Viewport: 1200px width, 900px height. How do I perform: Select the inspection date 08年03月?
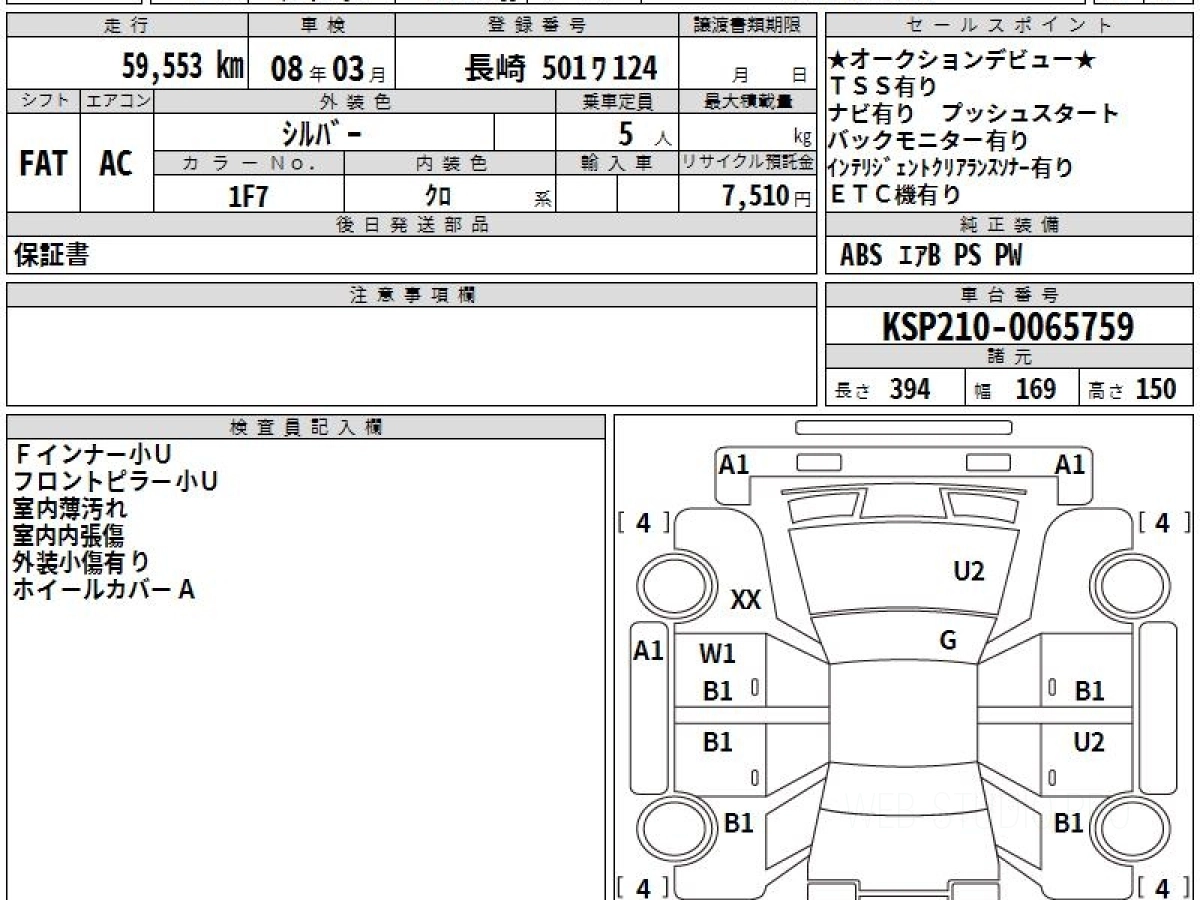click(x=329, y=69)
